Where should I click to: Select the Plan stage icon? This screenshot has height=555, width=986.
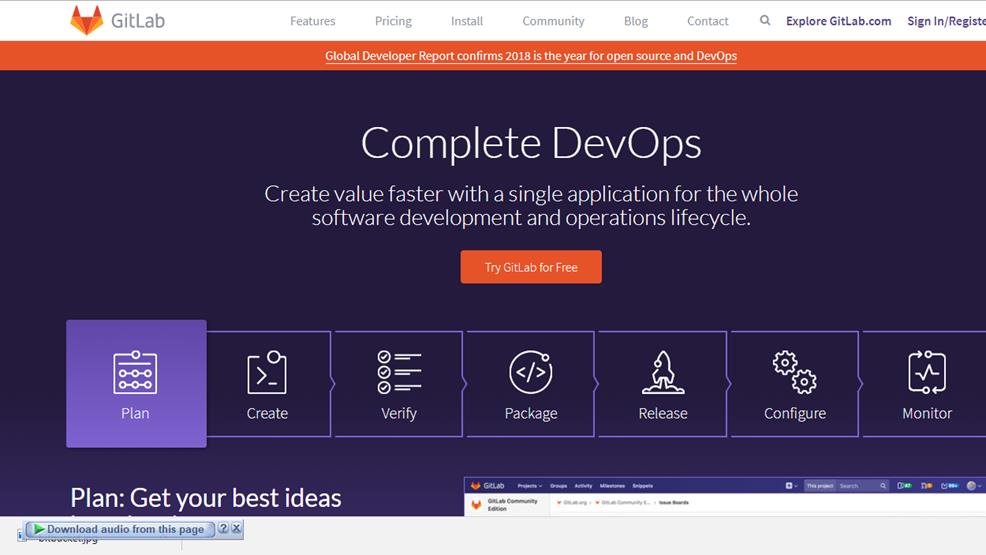click(135, 372)
